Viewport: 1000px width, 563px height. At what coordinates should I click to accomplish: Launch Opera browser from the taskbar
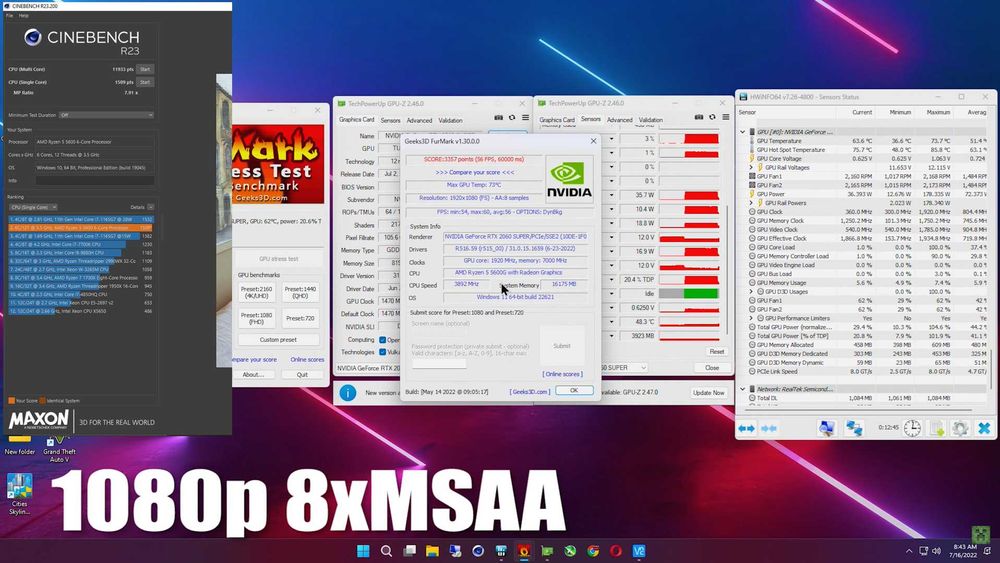pos(616,551)
